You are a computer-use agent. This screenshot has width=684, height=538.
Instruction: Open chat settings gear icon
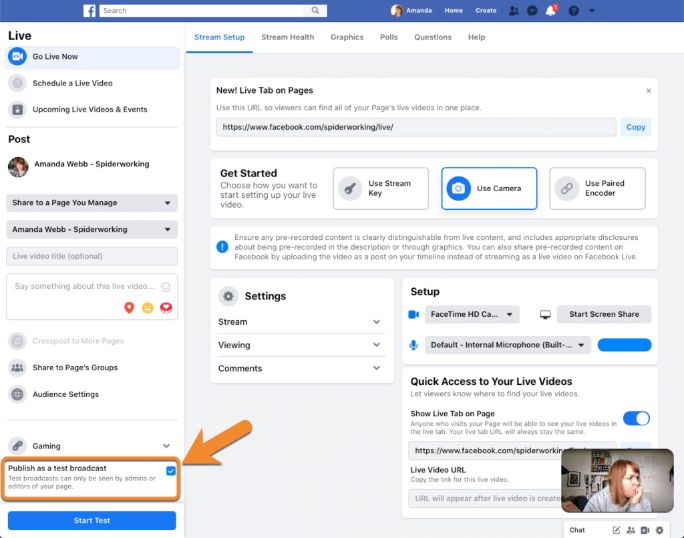click(x=660, y=529)
